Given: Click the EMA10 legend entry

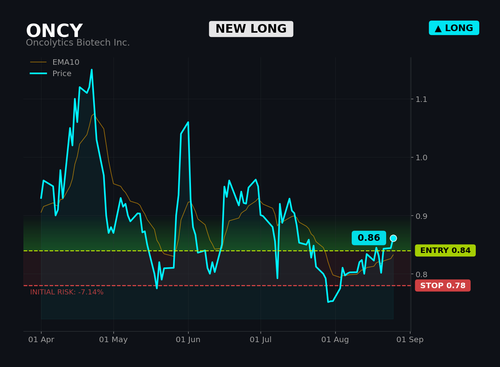Looking at the screenshot, I should tap(55, 62).
